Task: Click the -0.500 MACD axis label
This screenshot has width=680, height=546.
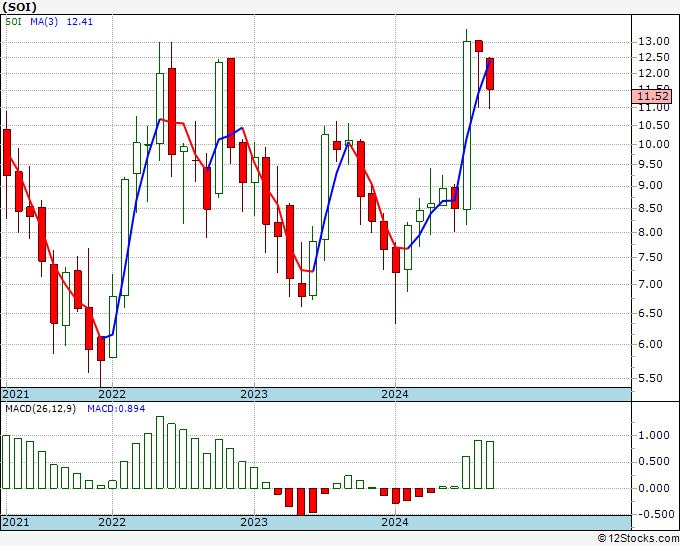Action: click(x=654, y=514)
